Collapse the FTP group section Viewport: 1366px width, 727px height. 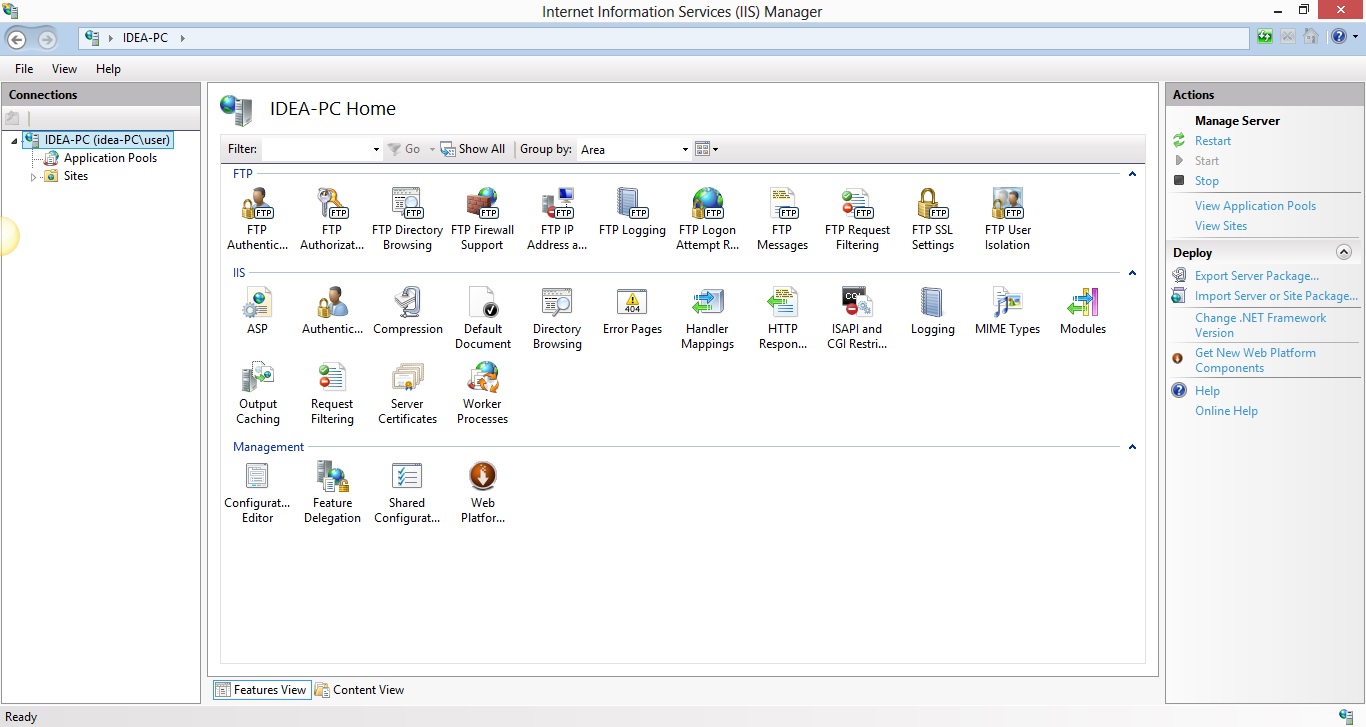(1132, 174)
